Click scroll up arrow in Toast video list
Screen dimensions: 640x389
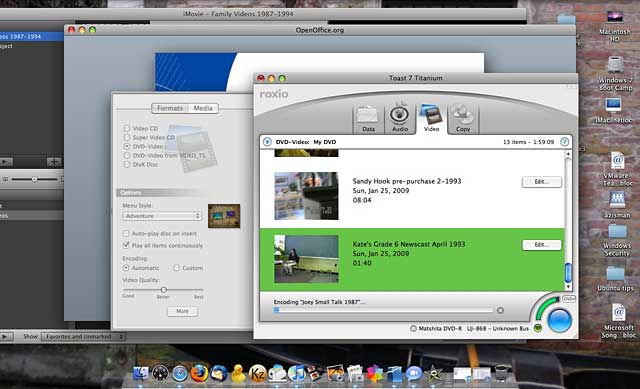568,154
